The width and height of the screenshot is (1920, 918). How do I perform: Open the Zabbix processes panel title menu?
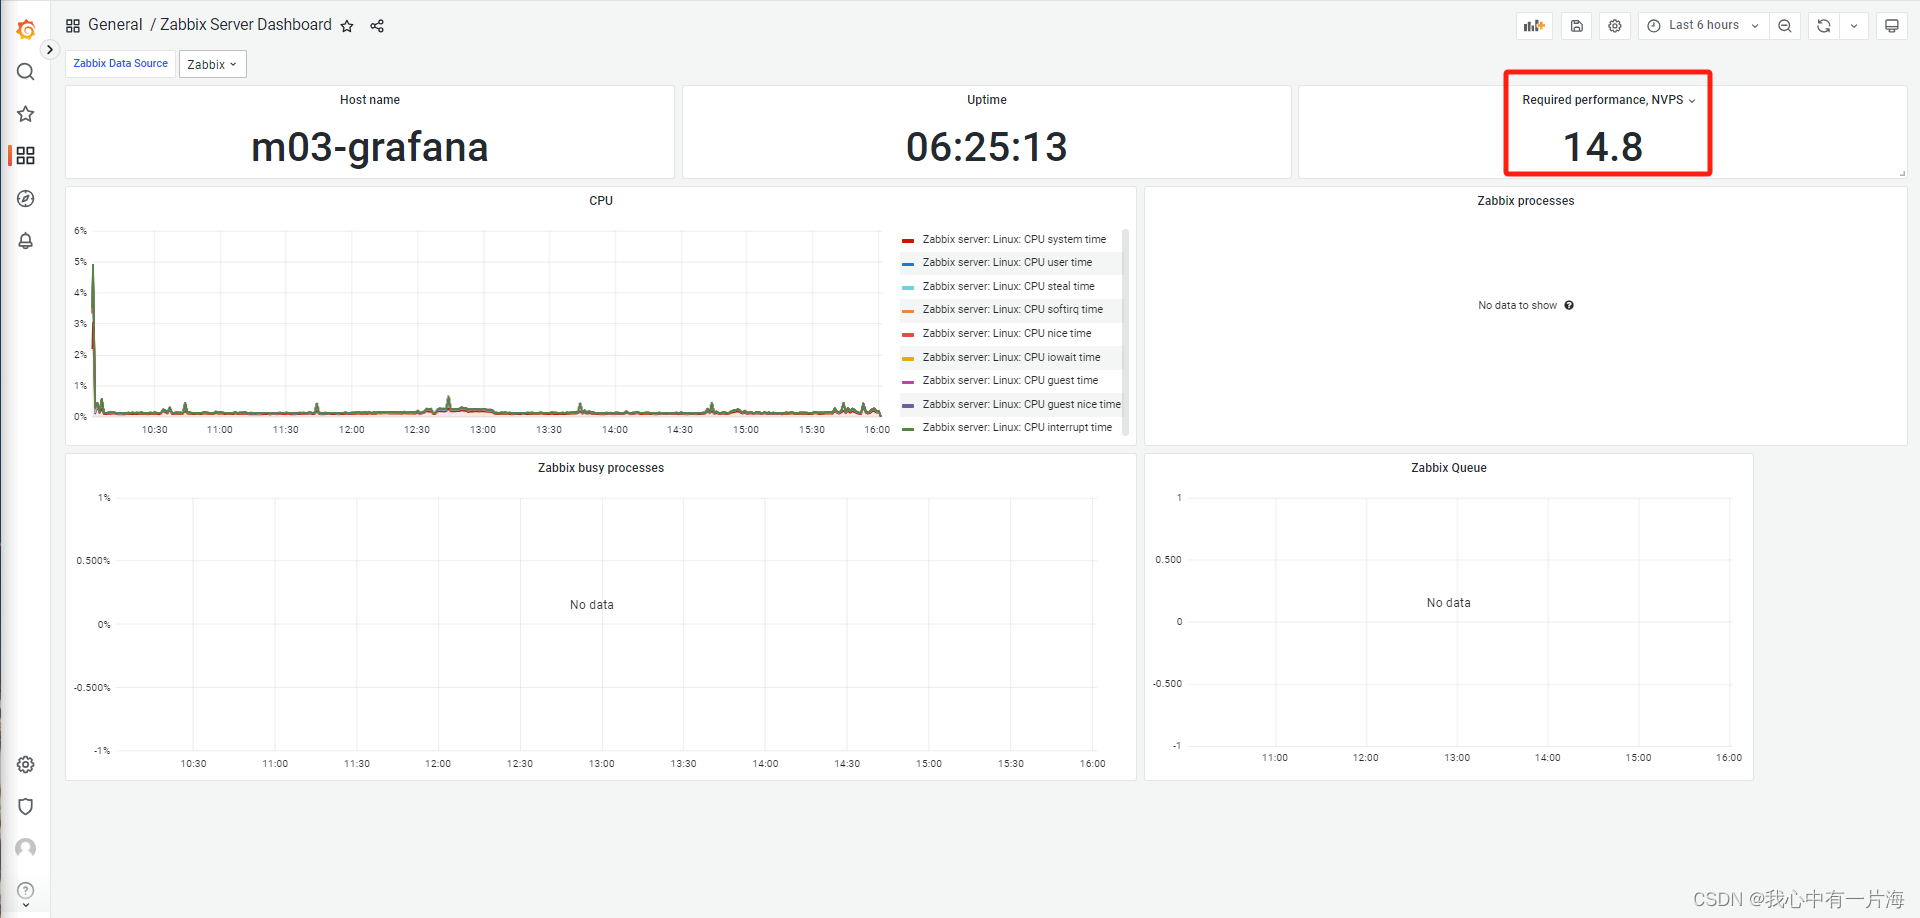[1526, 201]
